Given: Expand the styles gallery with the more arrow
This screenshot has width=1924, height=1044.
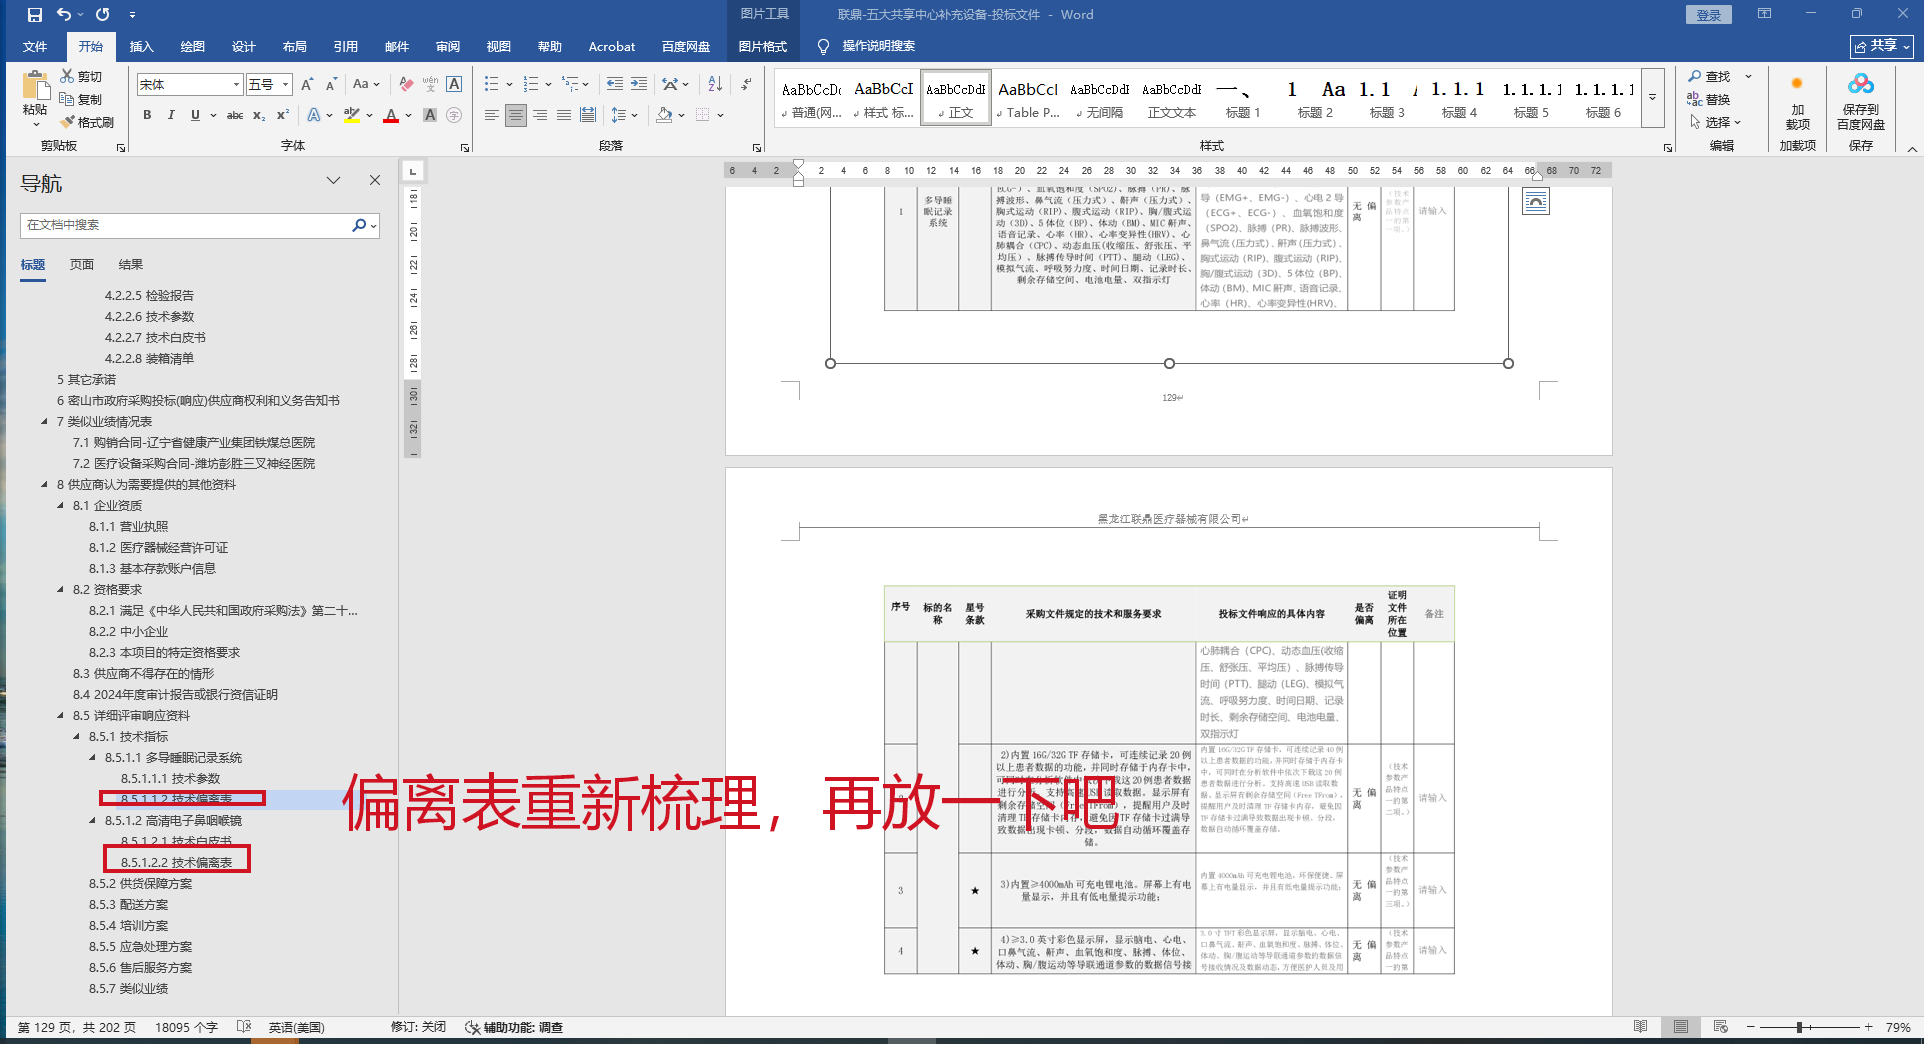Looking at the screenshot, I should coord(1652,98).
